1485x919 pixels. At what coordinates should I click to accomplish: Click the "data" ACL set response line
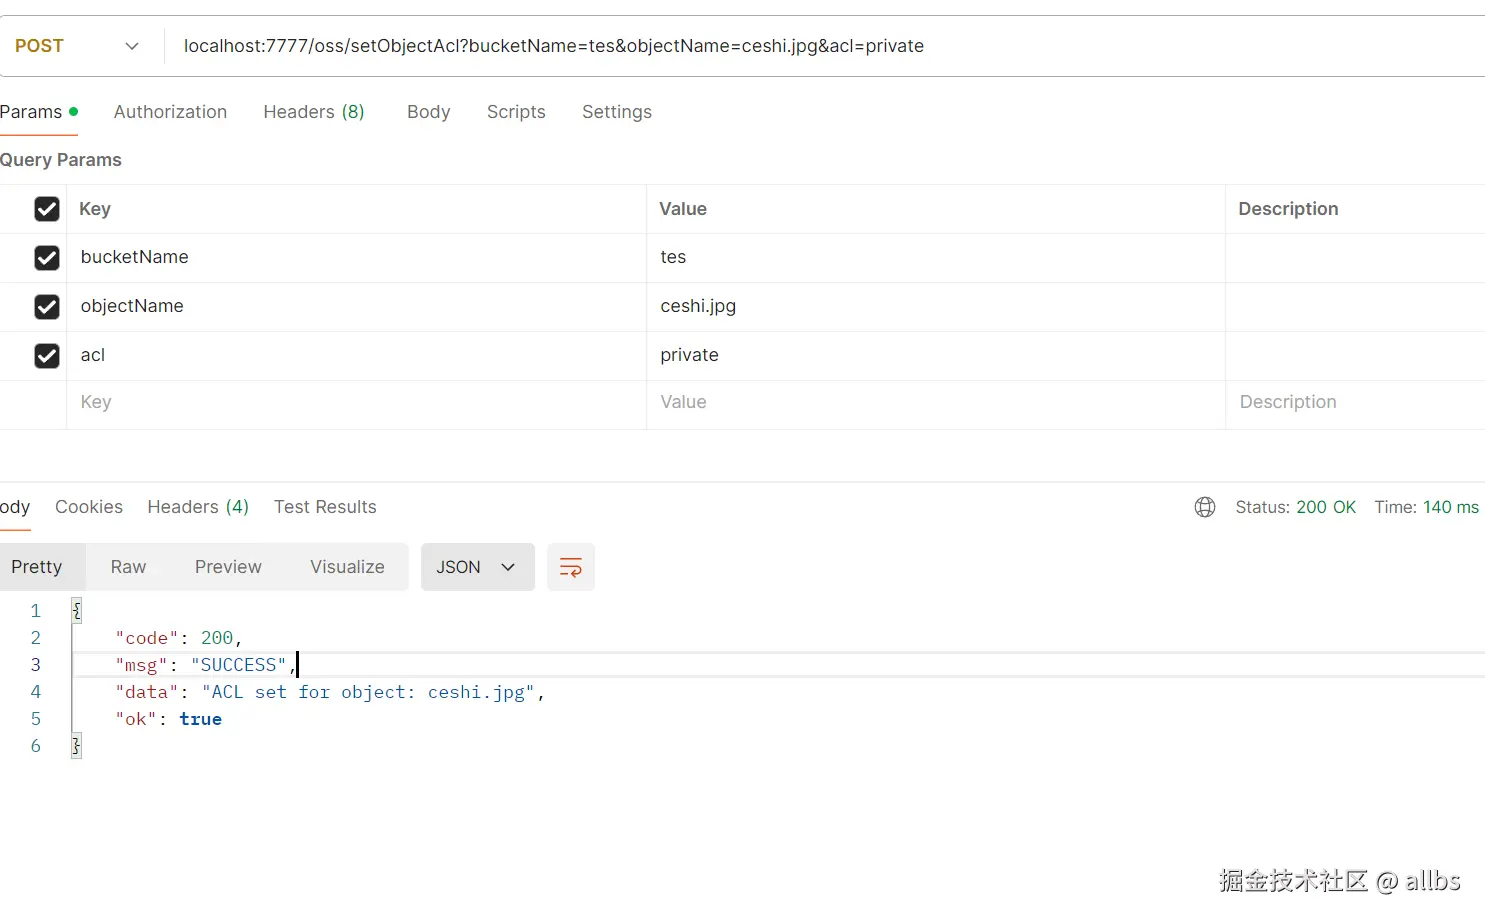[x=329, y=692]
